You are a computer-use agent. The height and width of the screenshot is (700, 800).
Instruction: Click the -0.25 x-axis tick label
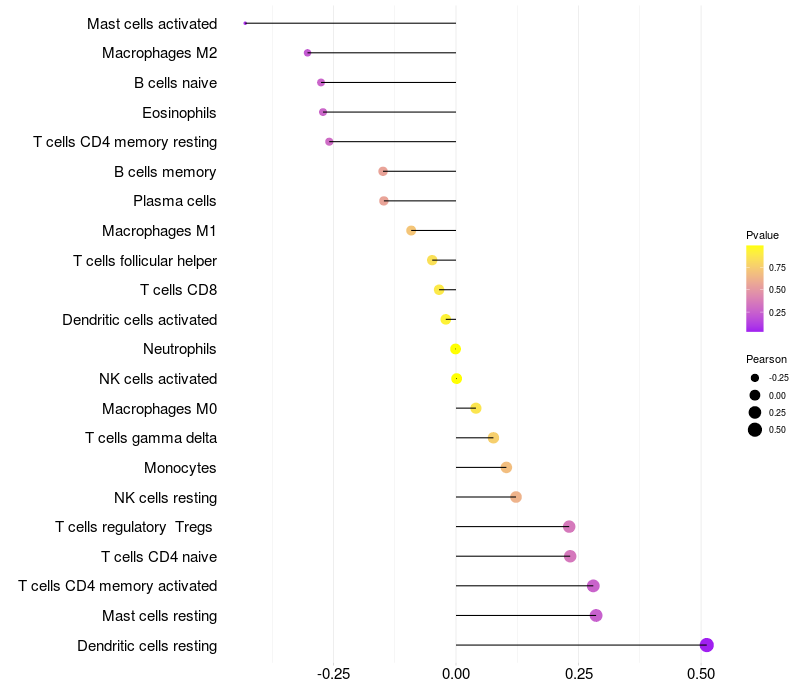pos(333,674)
